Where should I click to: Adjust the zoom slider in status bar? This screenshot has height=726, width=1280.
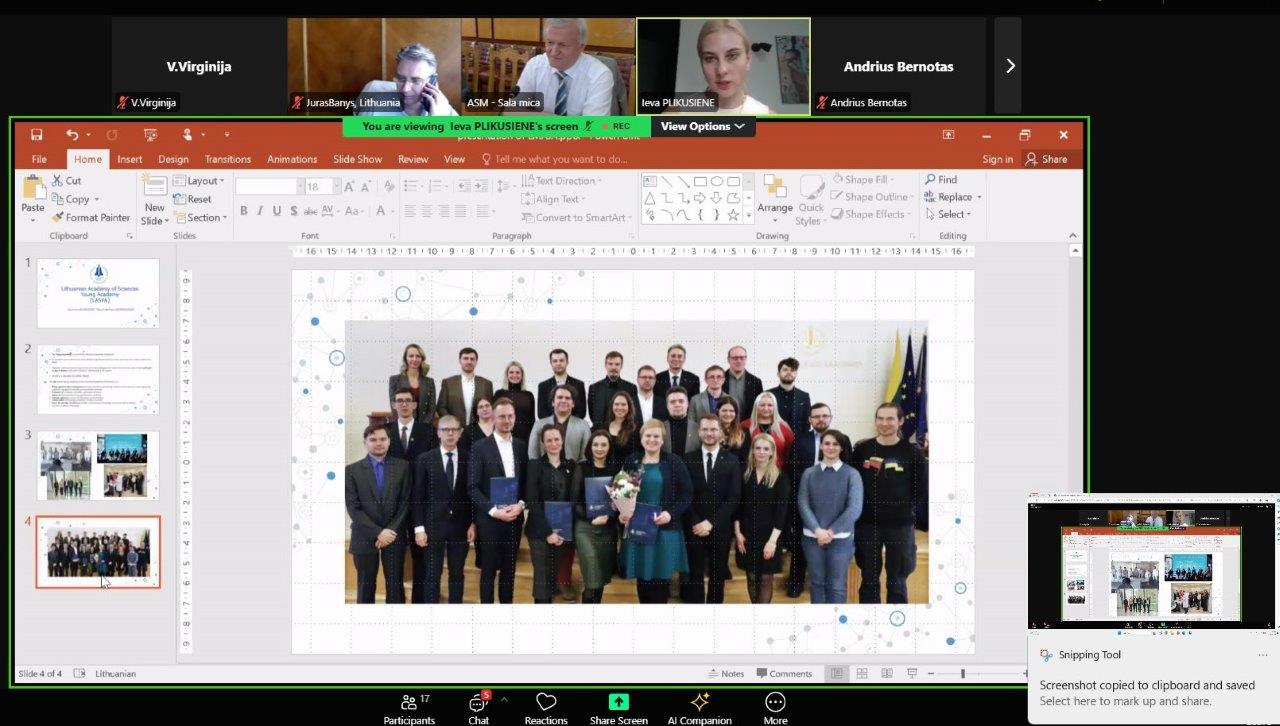click(963, 673)
